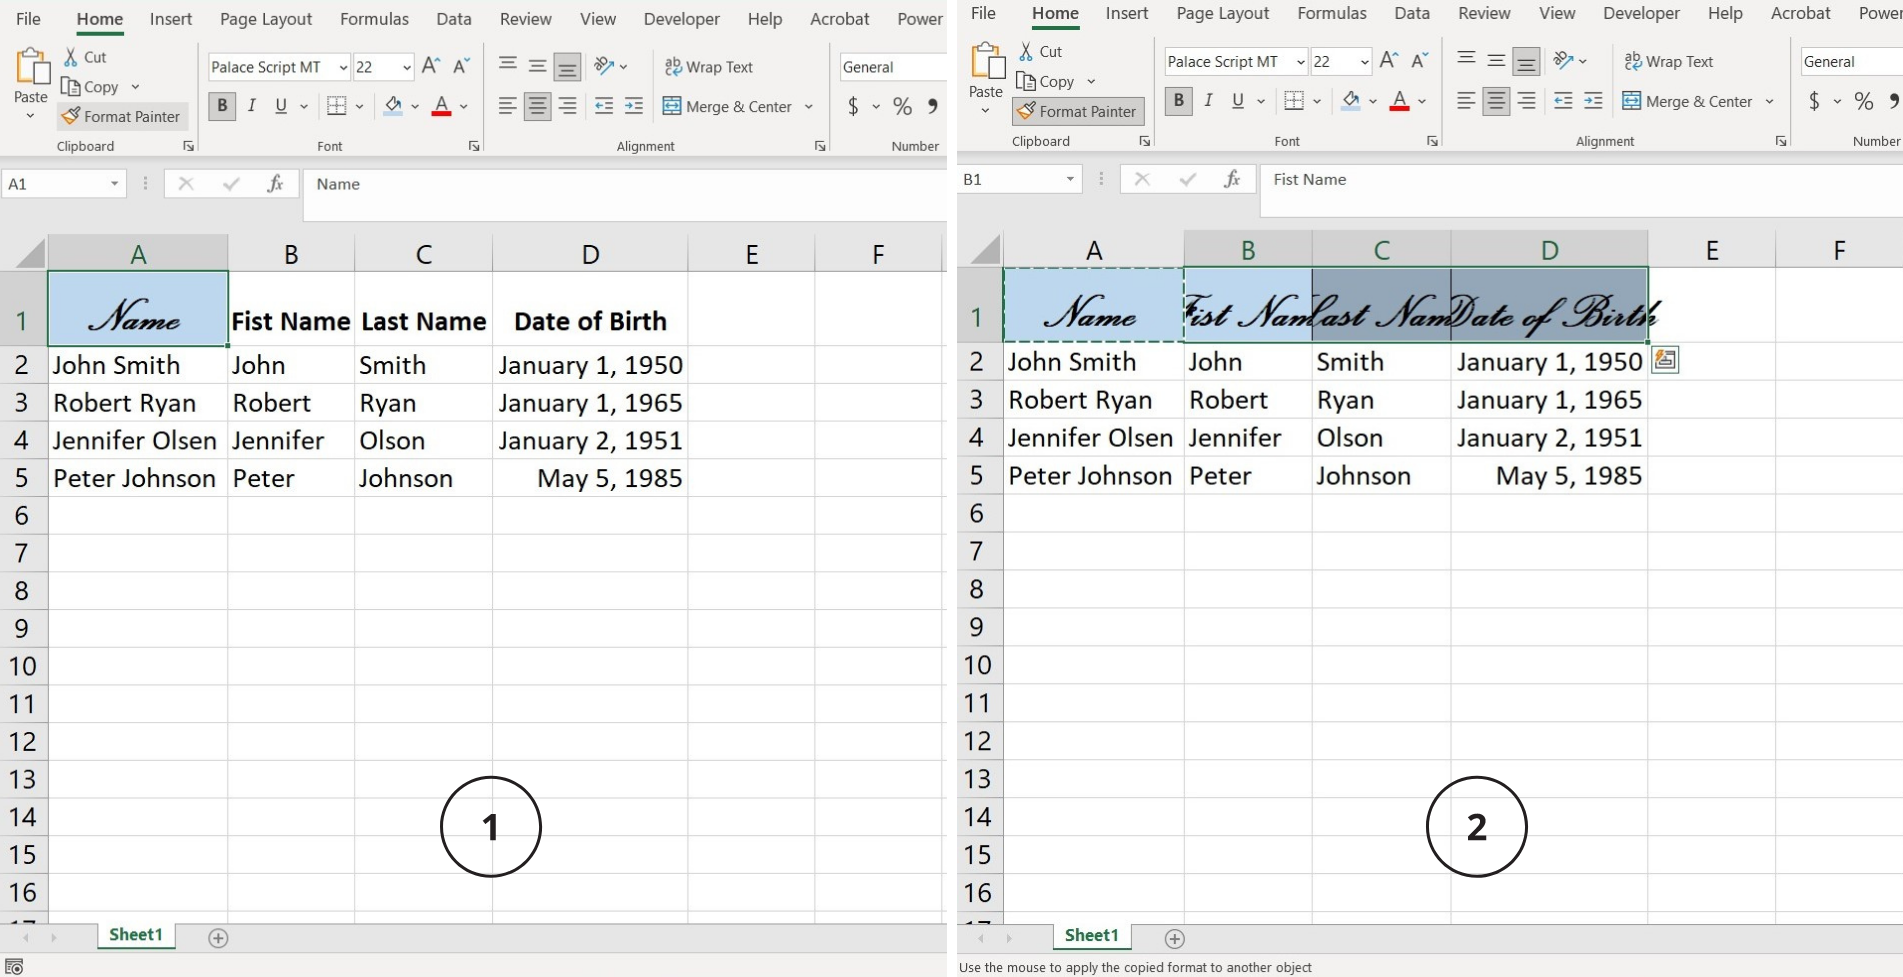Open font size dropdown in left window
The width and height of the screenshot is (1903, 977).
[406, 67]
